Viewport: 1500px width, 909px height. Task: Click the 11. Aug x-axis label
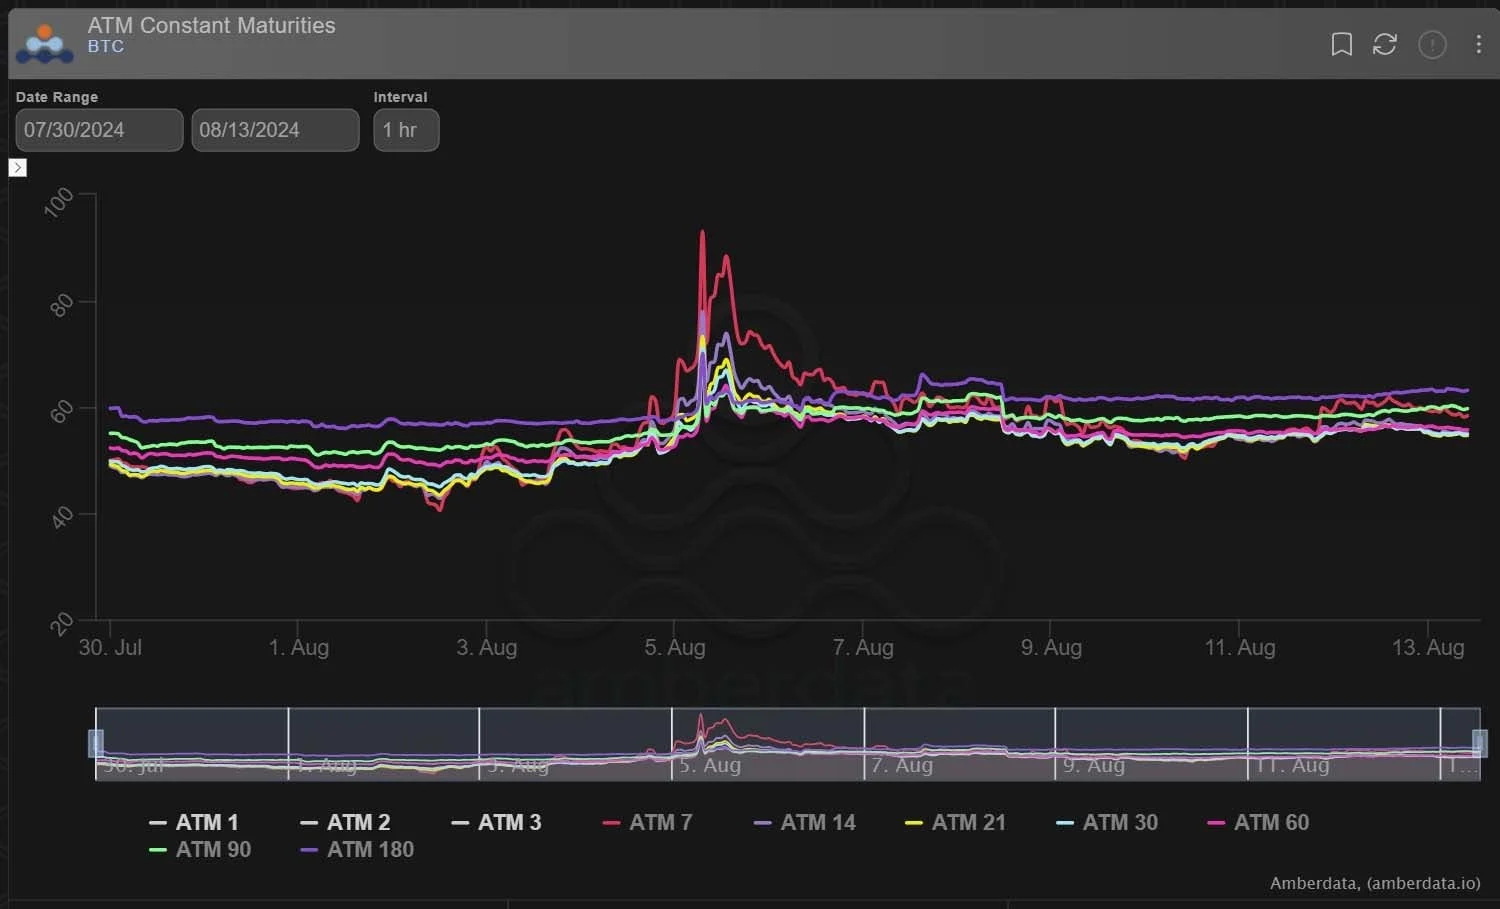coord(1240,647)
